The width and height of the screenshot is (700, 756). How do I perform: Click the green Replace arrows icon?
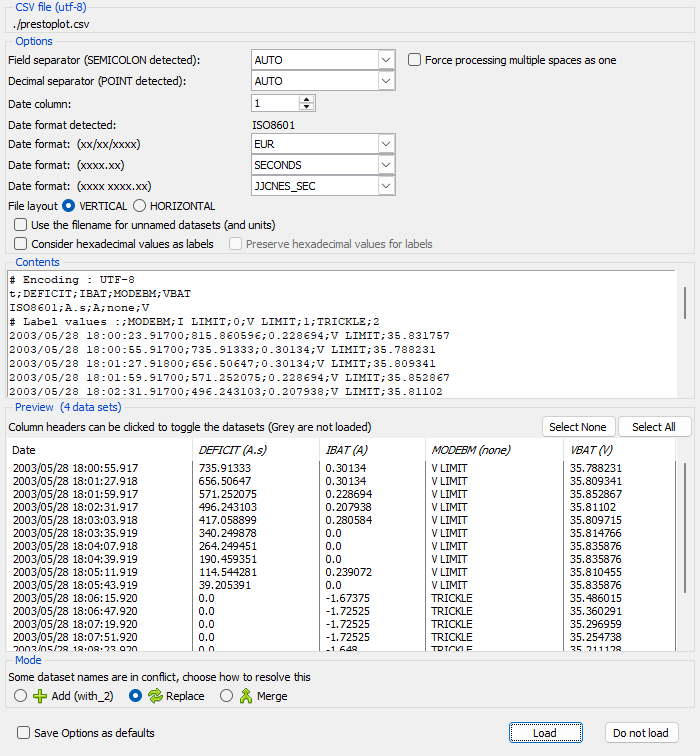click(x=155, y=696)
